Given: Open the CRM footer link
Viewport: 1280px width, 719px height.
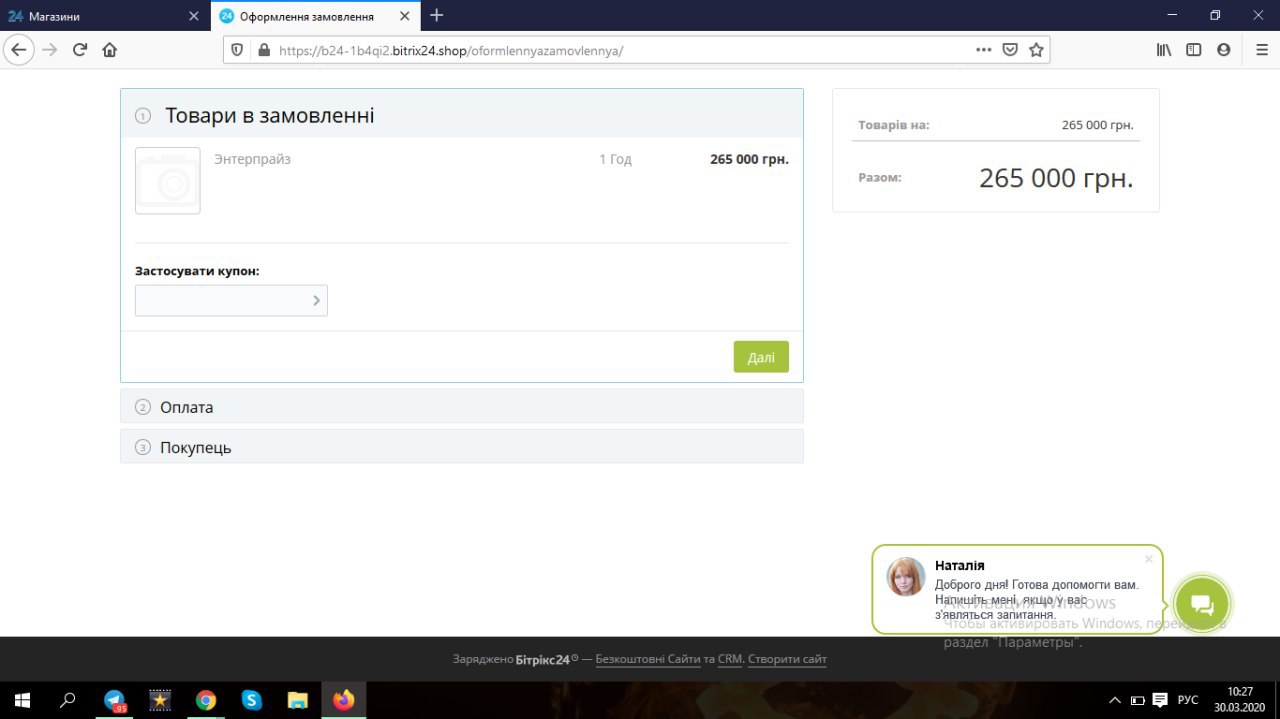Looking at the screenshot, I should pyautogui.click(x=730, y=659).
